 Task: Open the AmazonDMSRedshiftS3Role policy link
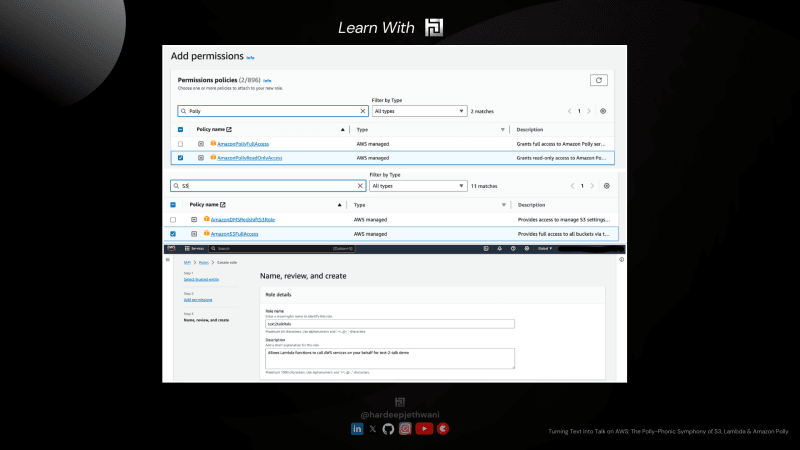coord(243,220)
